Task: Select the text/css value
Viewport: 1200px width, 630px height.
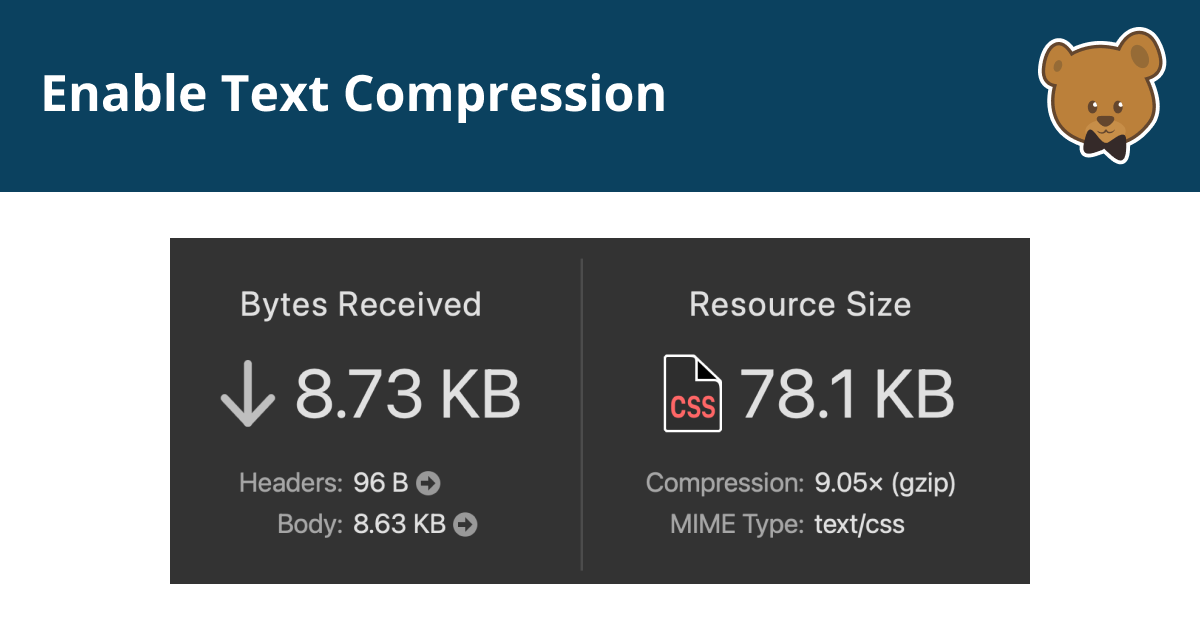Action: [860, 524]
